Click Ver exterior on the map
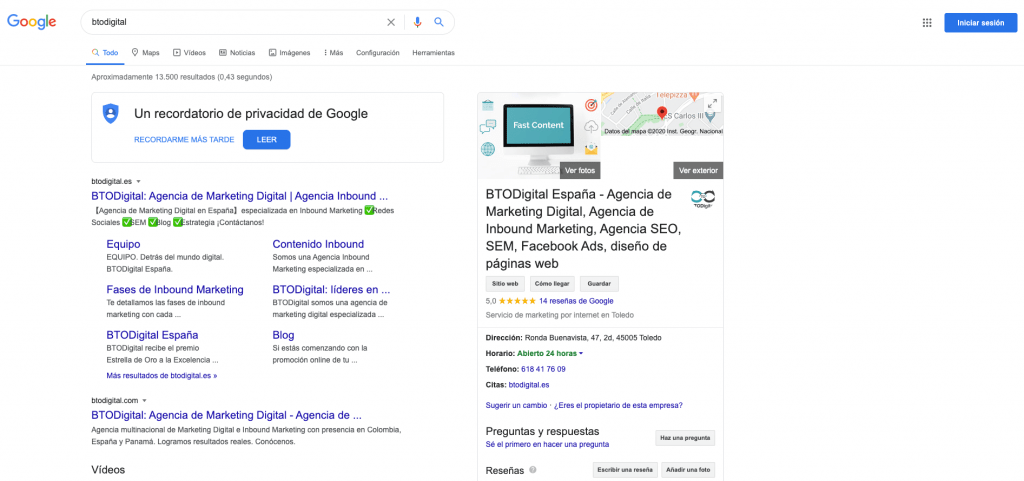 (698, 170)
